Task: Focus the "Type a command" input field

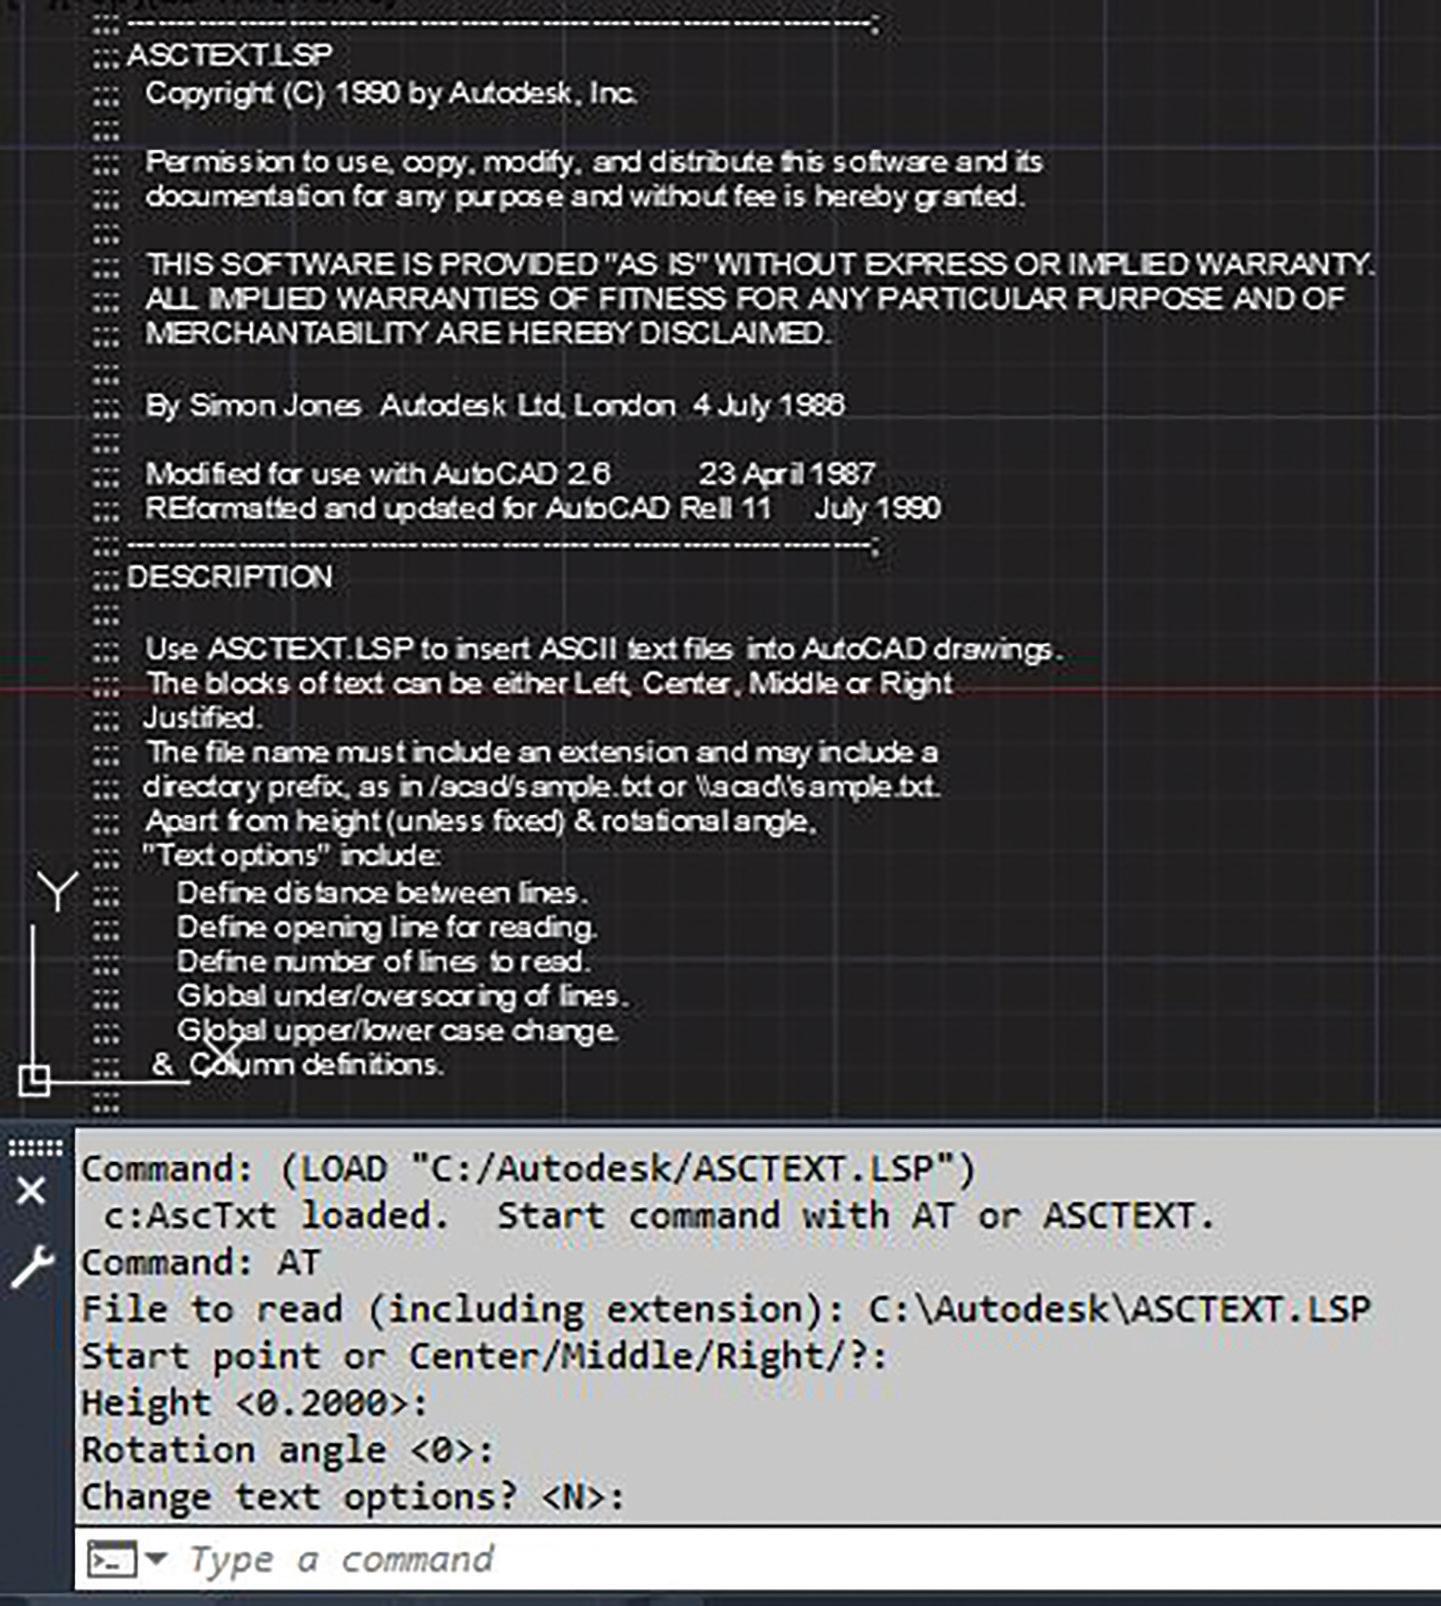Action: [757, 1559]
